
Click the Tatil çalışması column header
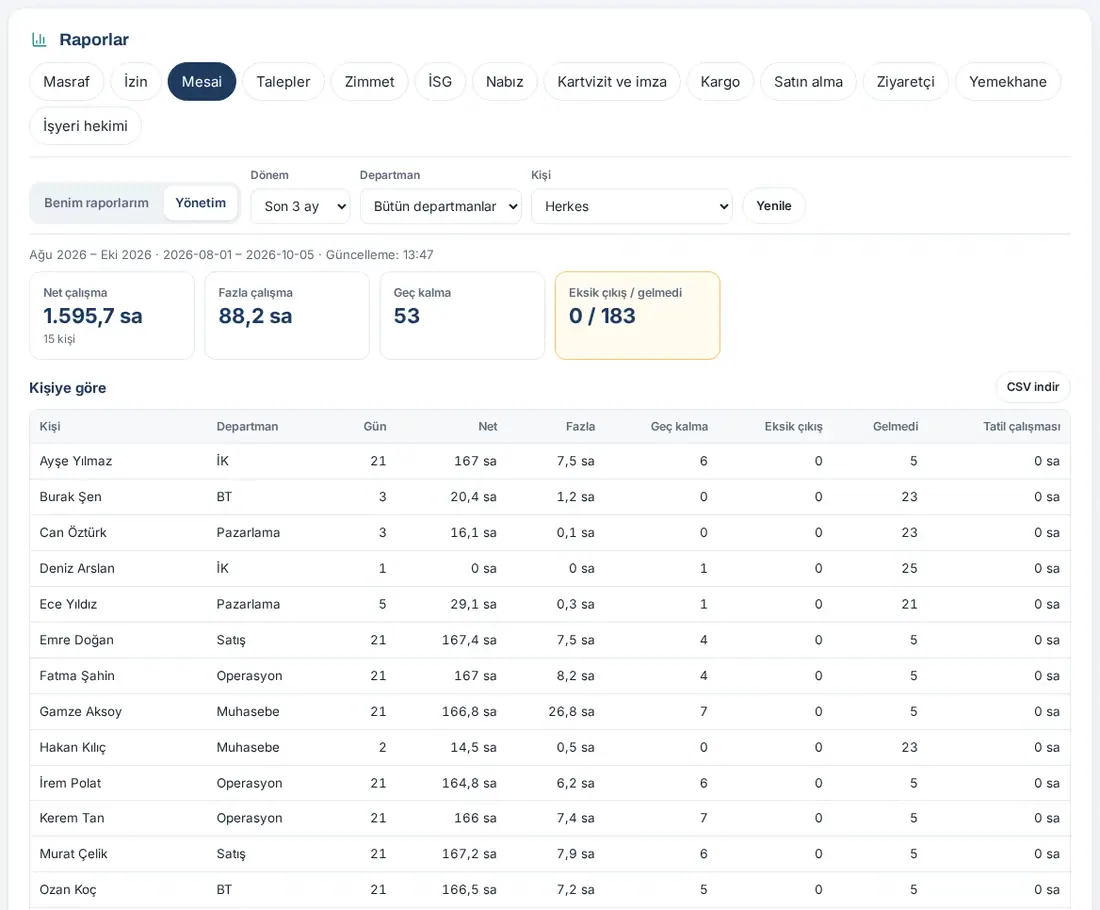(x=1021, y=427)
